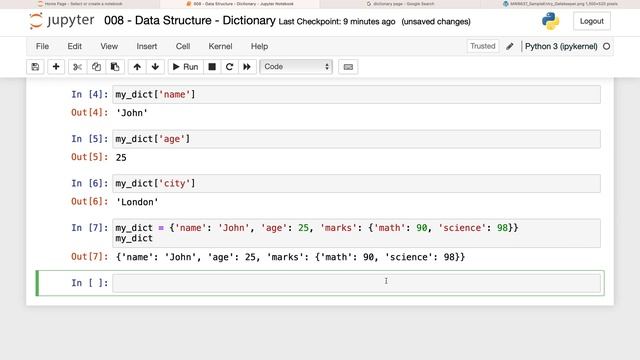Paste cells below icon

[115, 67]
